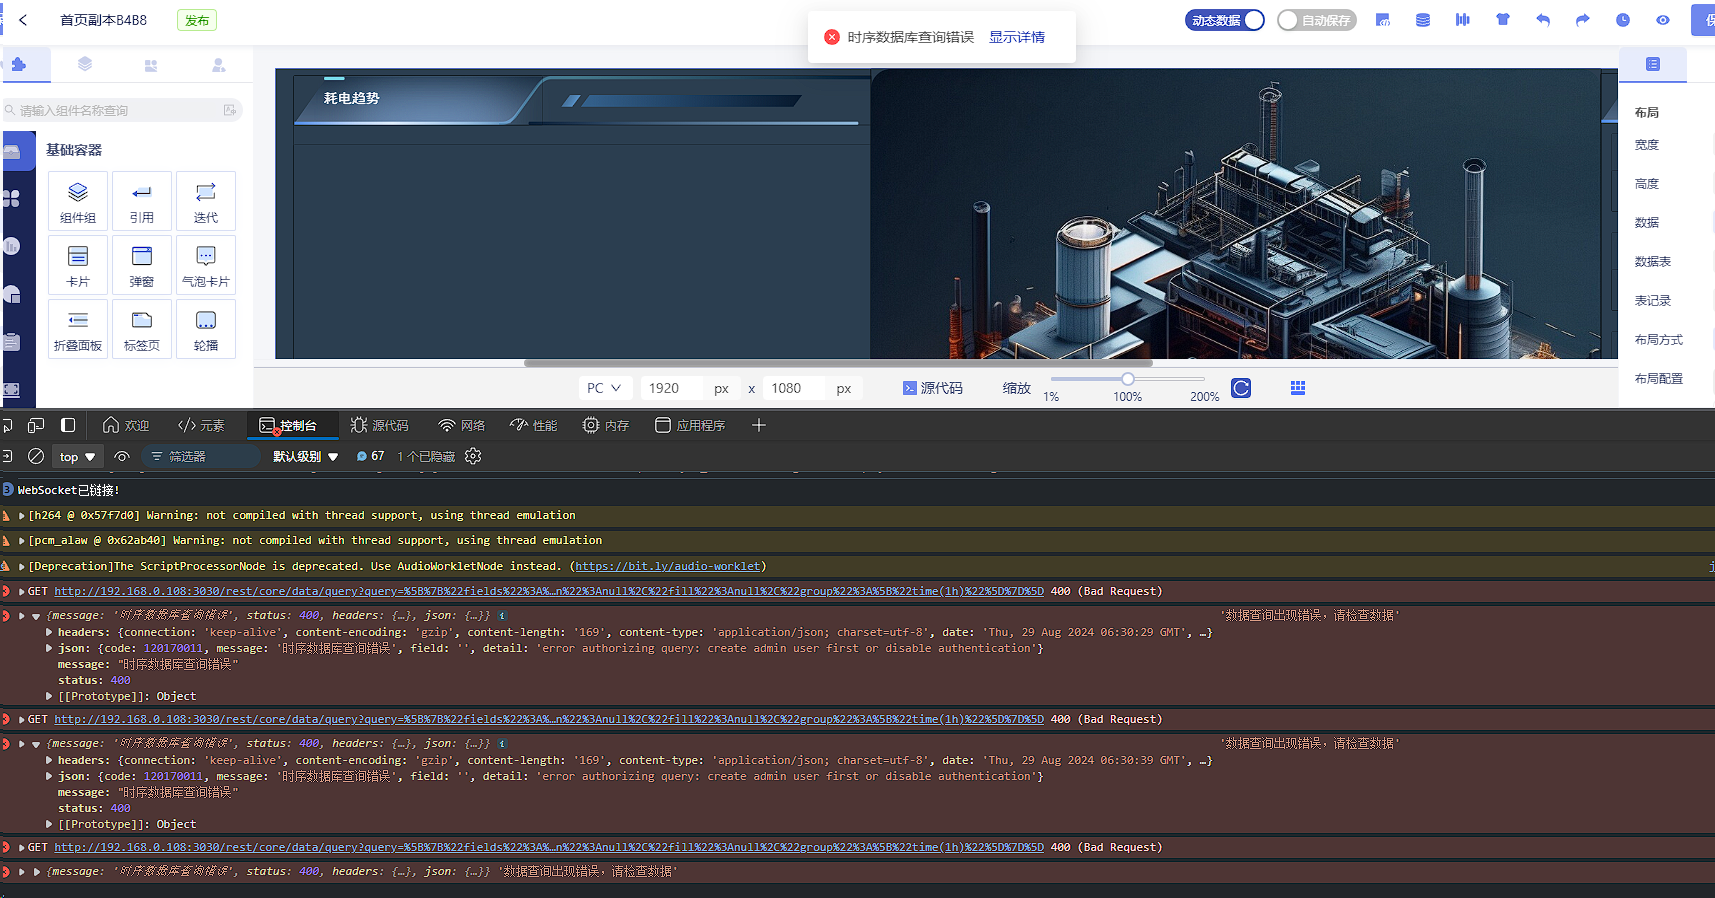Image resolution: width=1715 pixels, height=898 pixels.
Task: Add a new DevTools tab with plus
Action: click(x=759, y=425)
